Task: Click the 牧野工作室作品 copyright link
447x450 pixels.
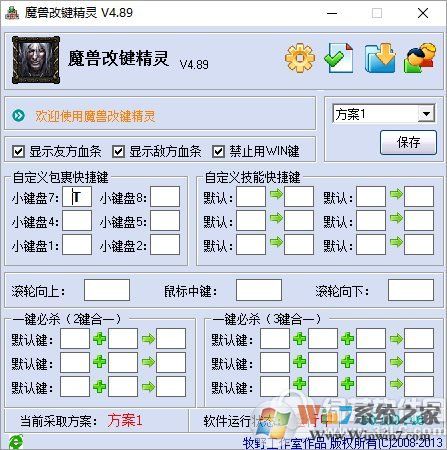Action: [343, 443]
